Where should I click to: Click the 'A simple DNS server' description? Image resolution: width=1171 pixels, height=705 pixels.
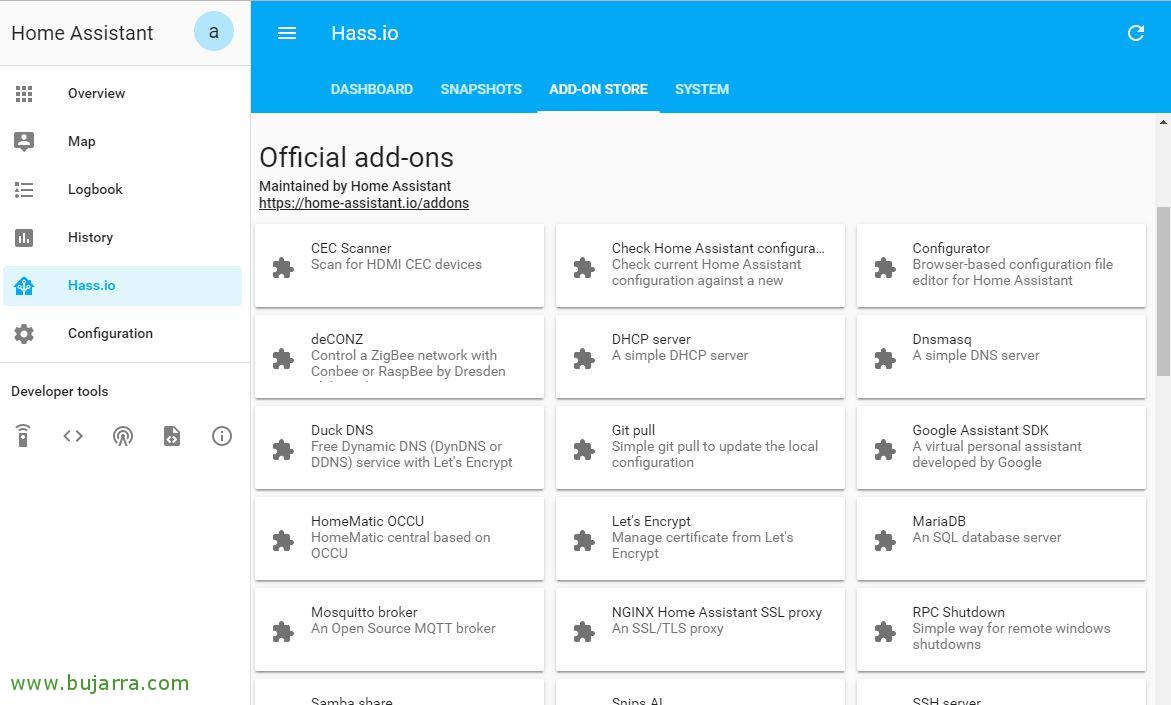(x=975, y=355)
